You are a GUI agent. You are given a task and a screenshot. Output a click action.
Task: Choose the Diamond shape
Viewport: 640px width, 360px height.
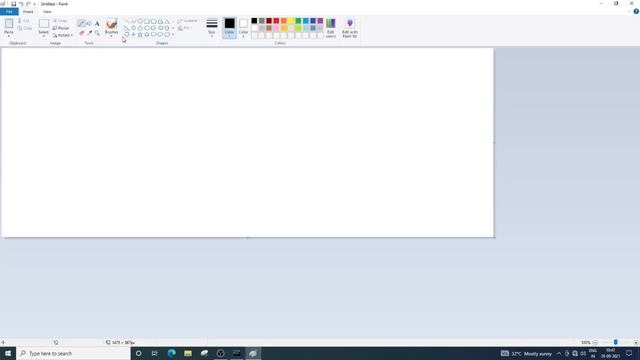point(133,28)
